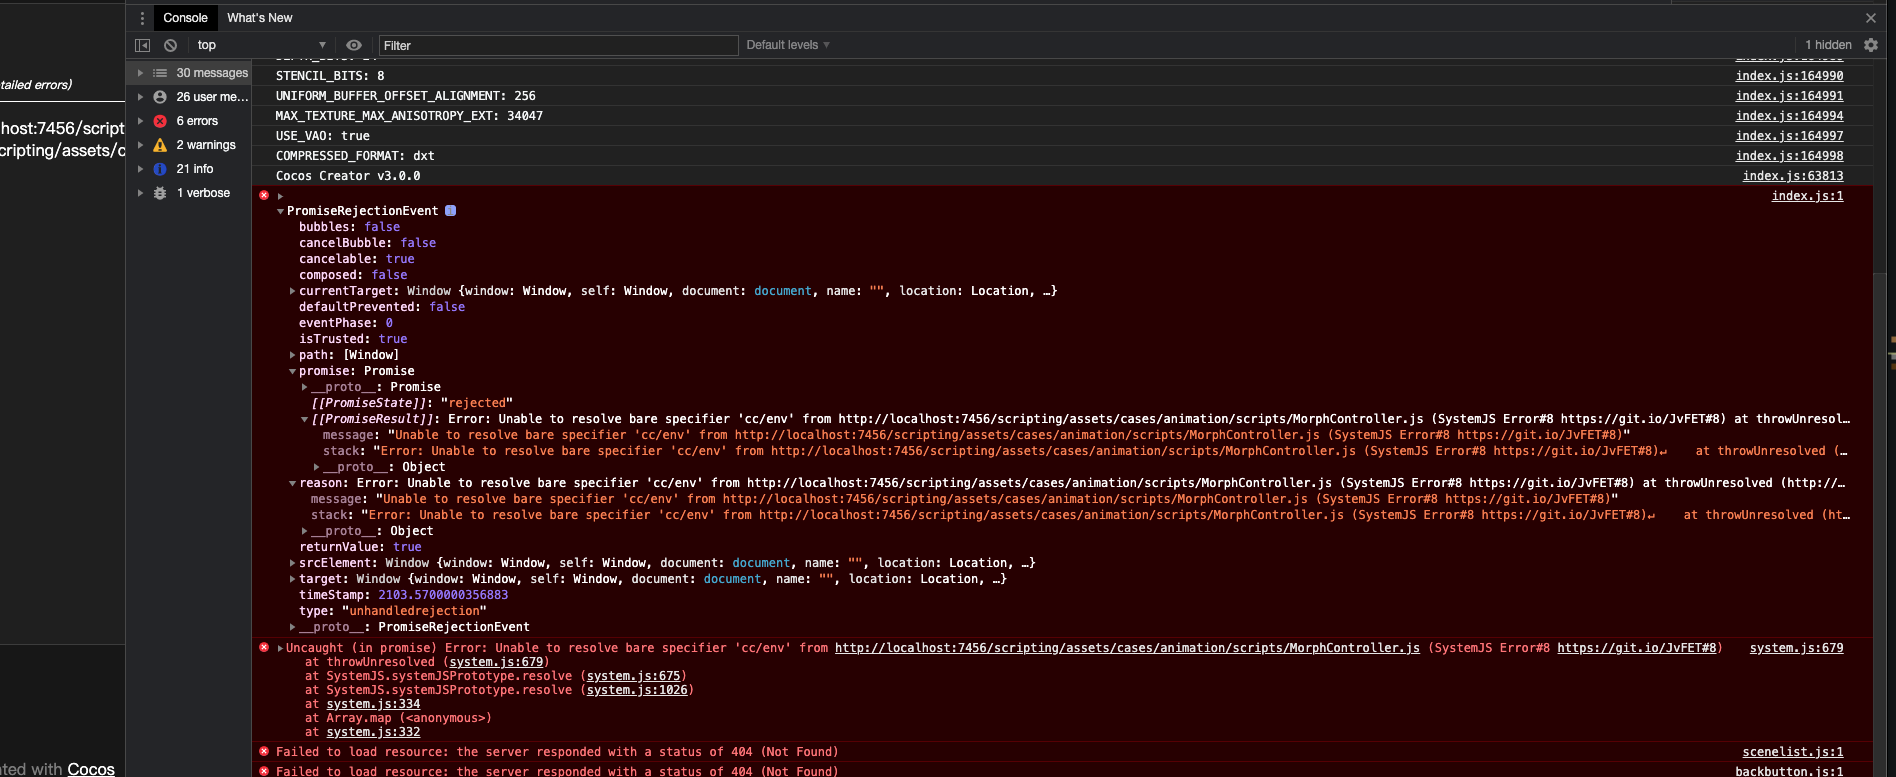1896x777 pixels.
Task: Click the type value "unhandledrejection"
Action: (414, 611)
